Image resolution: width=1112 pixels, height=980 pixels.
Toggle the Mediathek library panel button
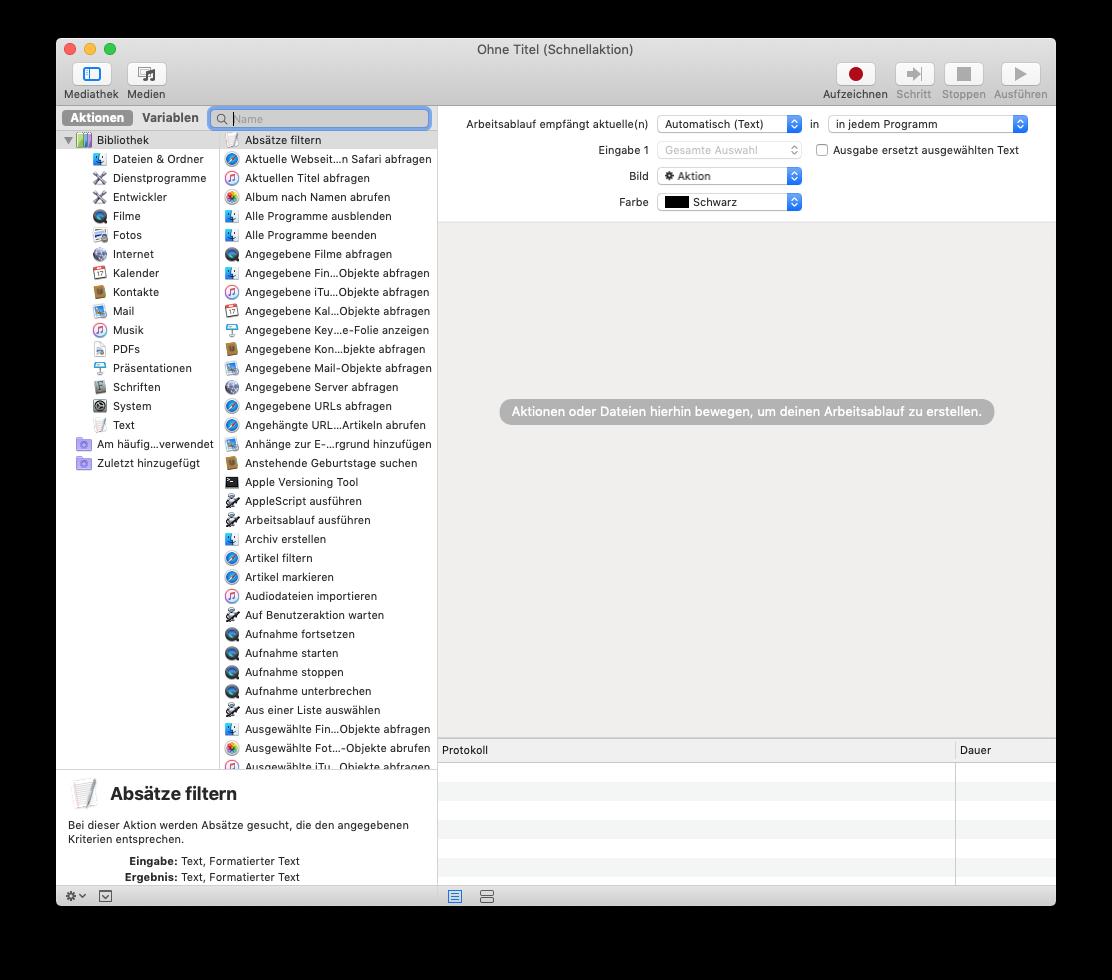point(91,74)
